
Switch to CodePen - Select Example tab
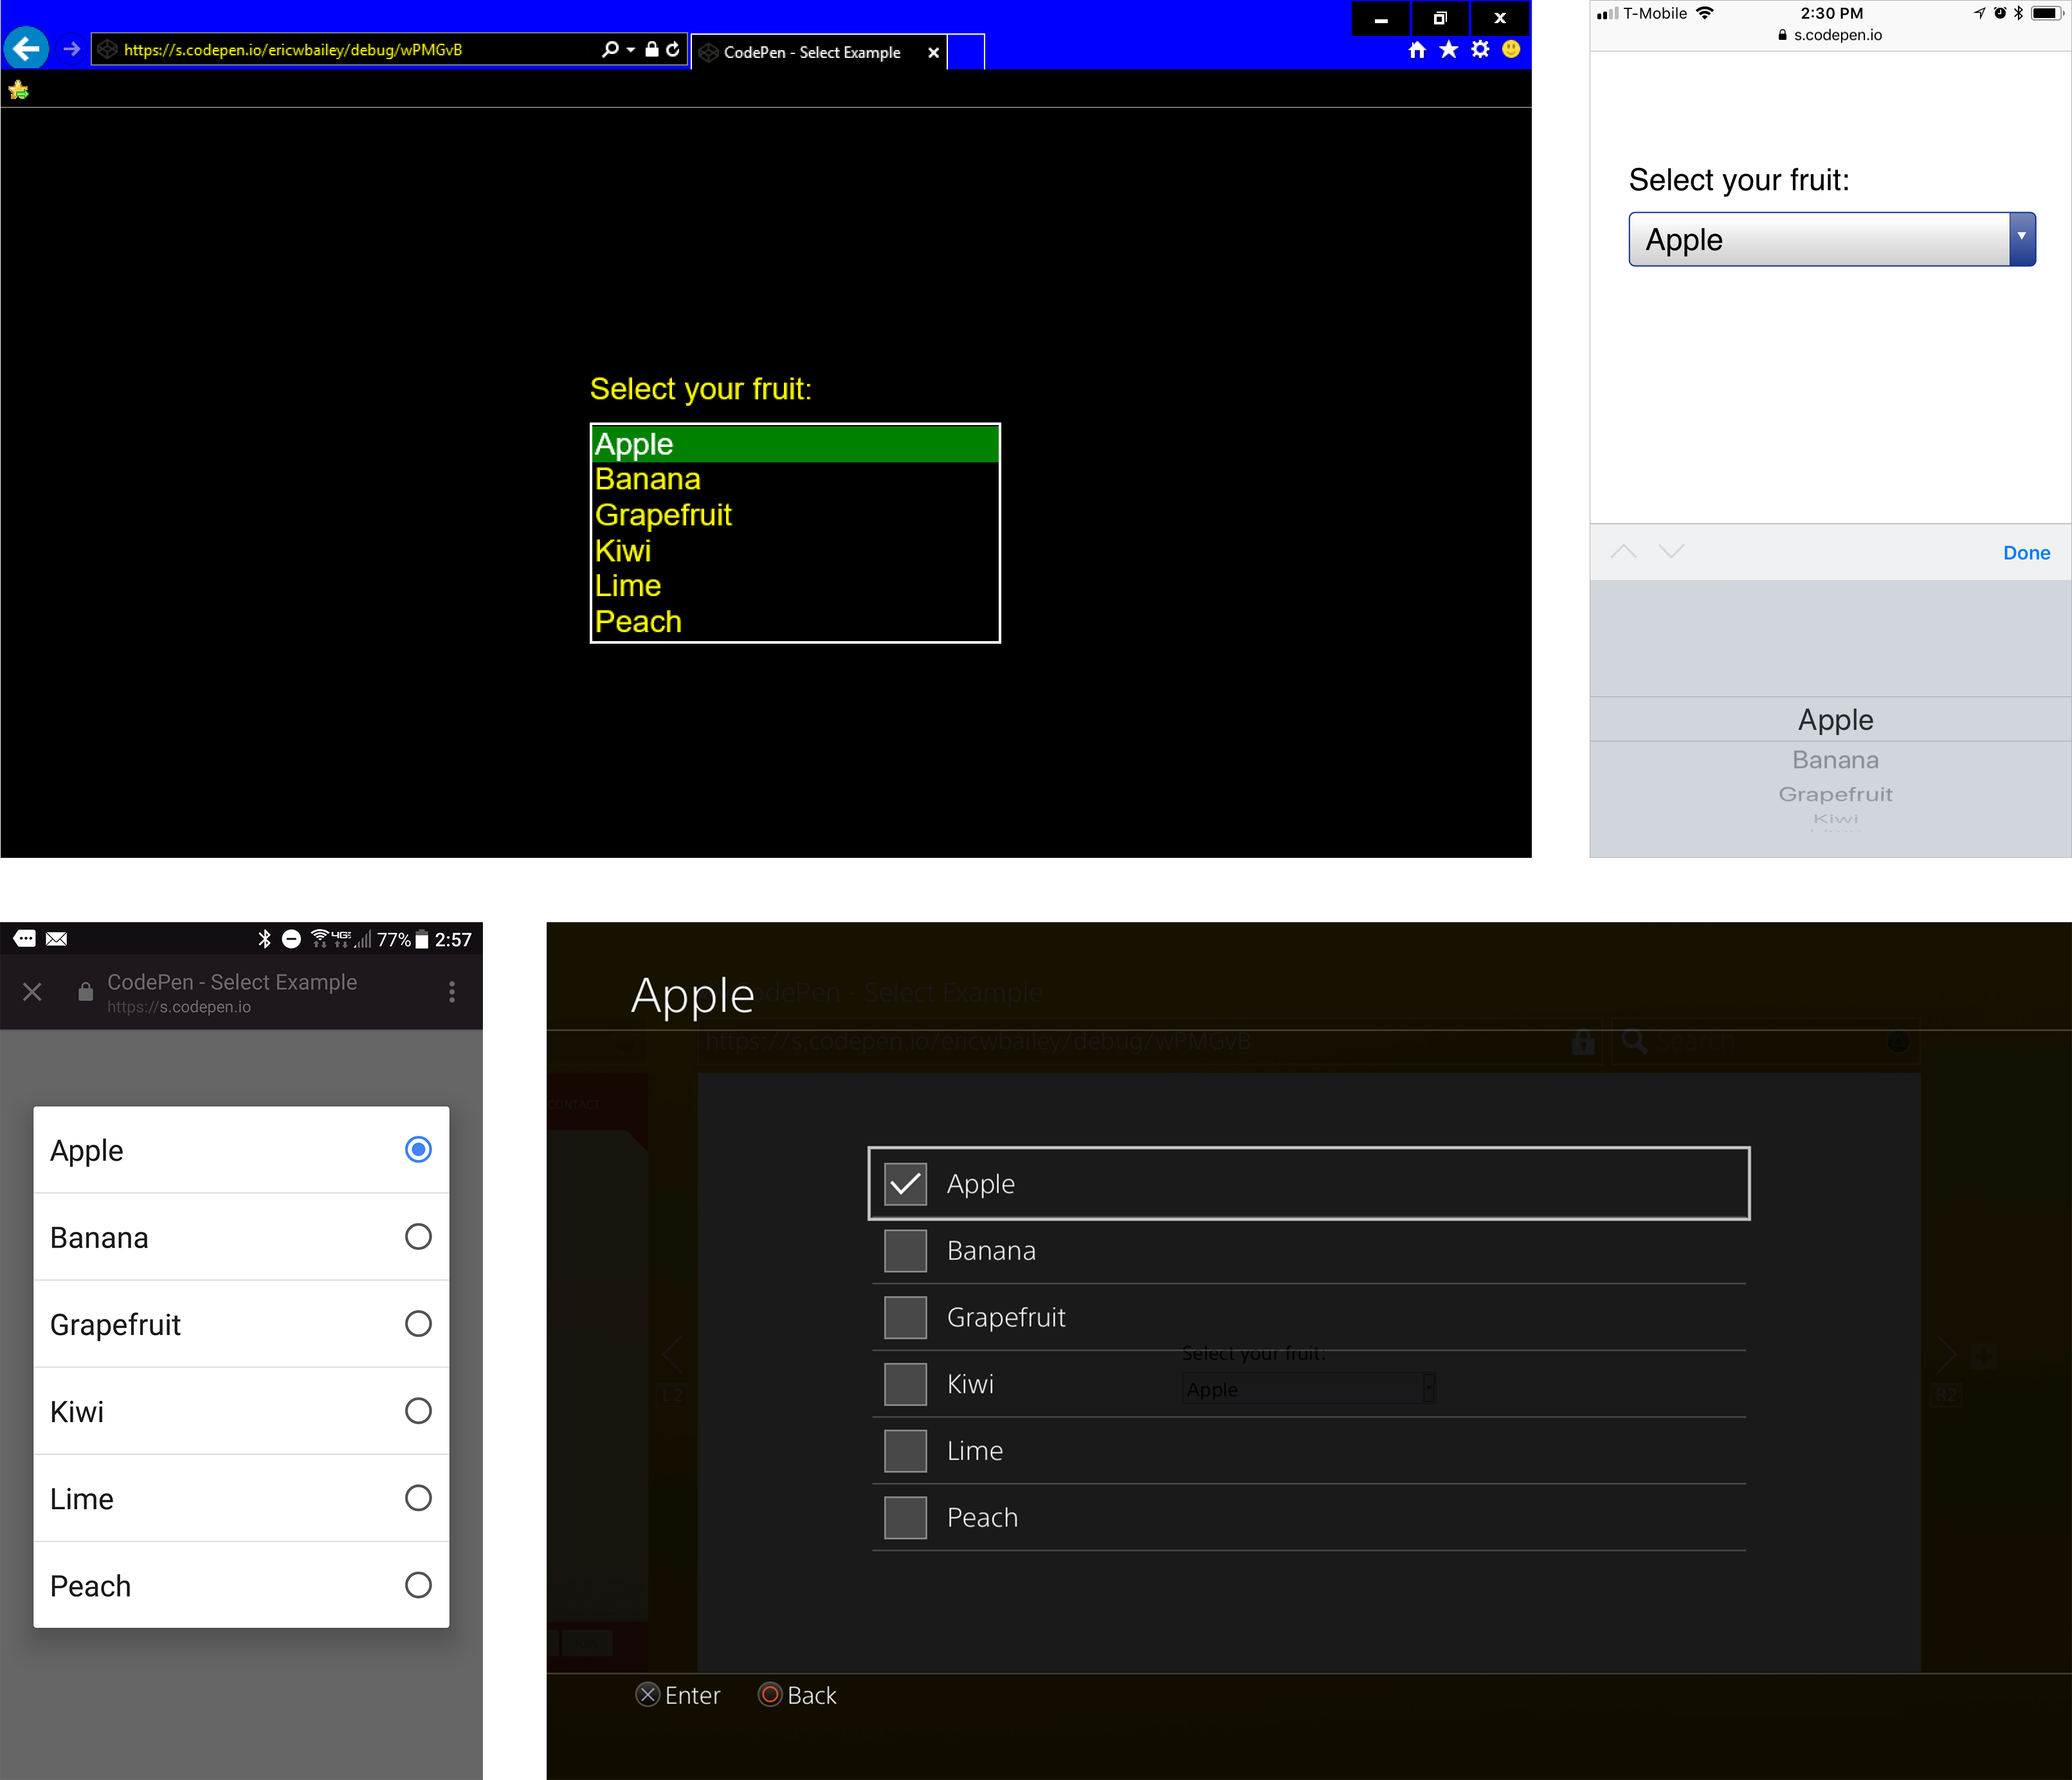[811, 52]
